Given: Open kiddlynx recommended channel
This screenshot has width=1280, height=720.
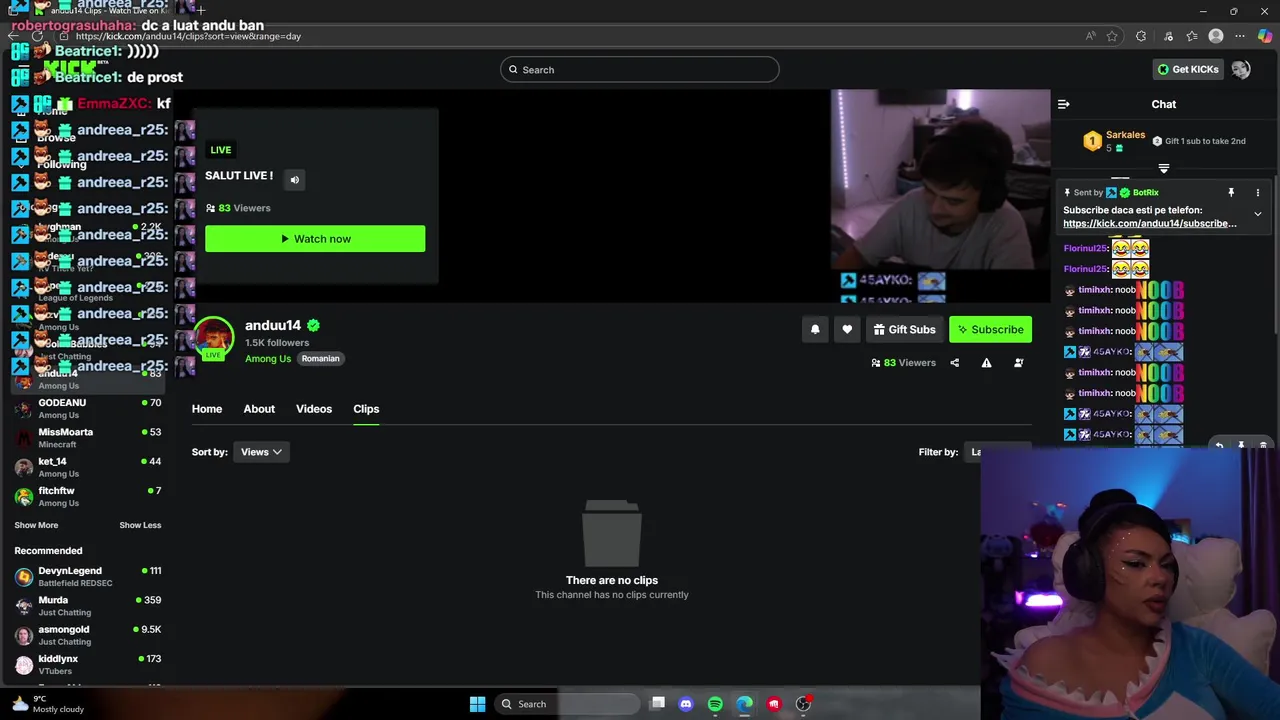Looking at the screenshot, I should (88, 664).
